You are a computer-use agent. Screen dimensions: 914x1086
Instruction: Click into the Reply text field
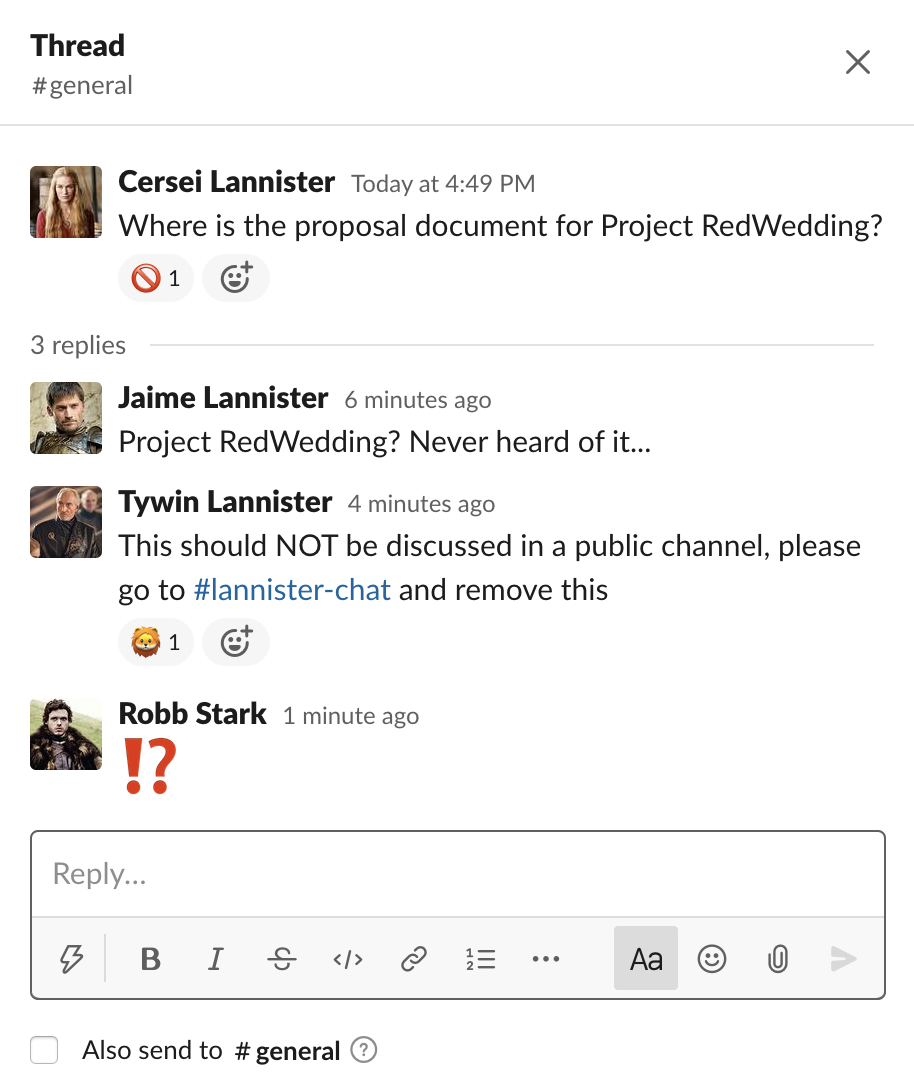click(x=457, y=874)
